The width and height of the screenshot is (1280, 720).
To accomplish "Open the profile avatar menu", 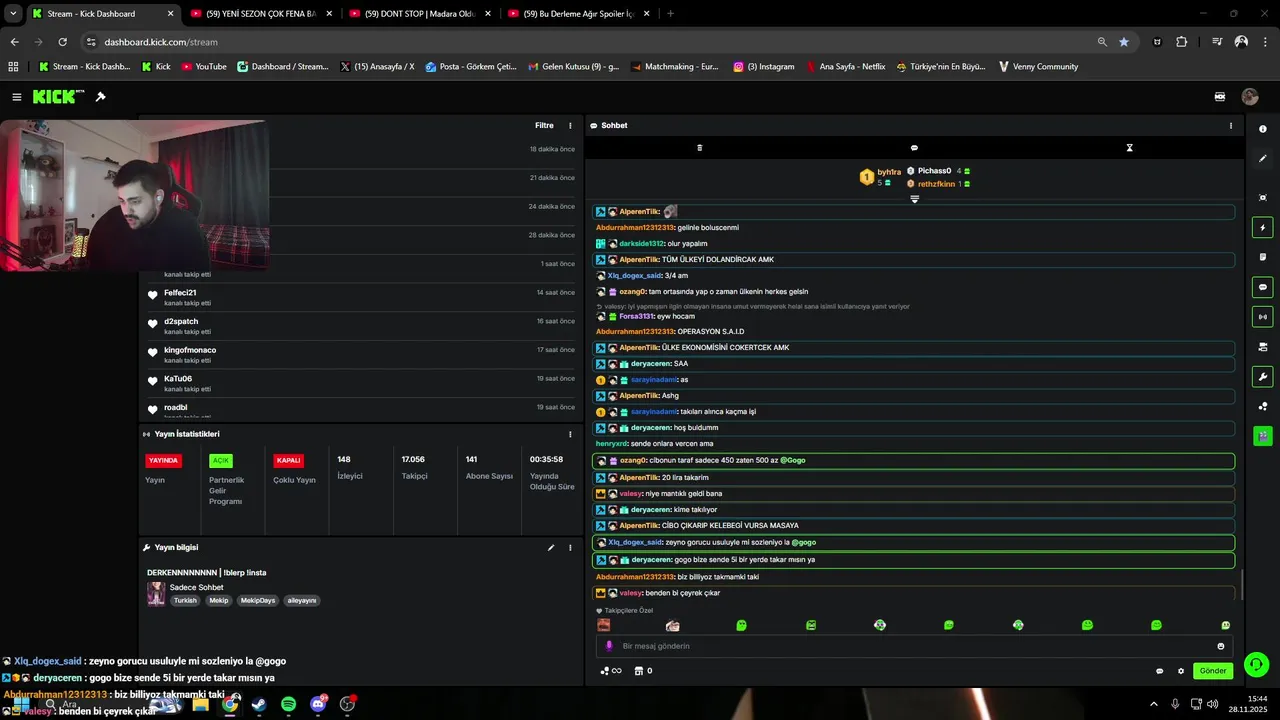I will tap(1249, 97).
